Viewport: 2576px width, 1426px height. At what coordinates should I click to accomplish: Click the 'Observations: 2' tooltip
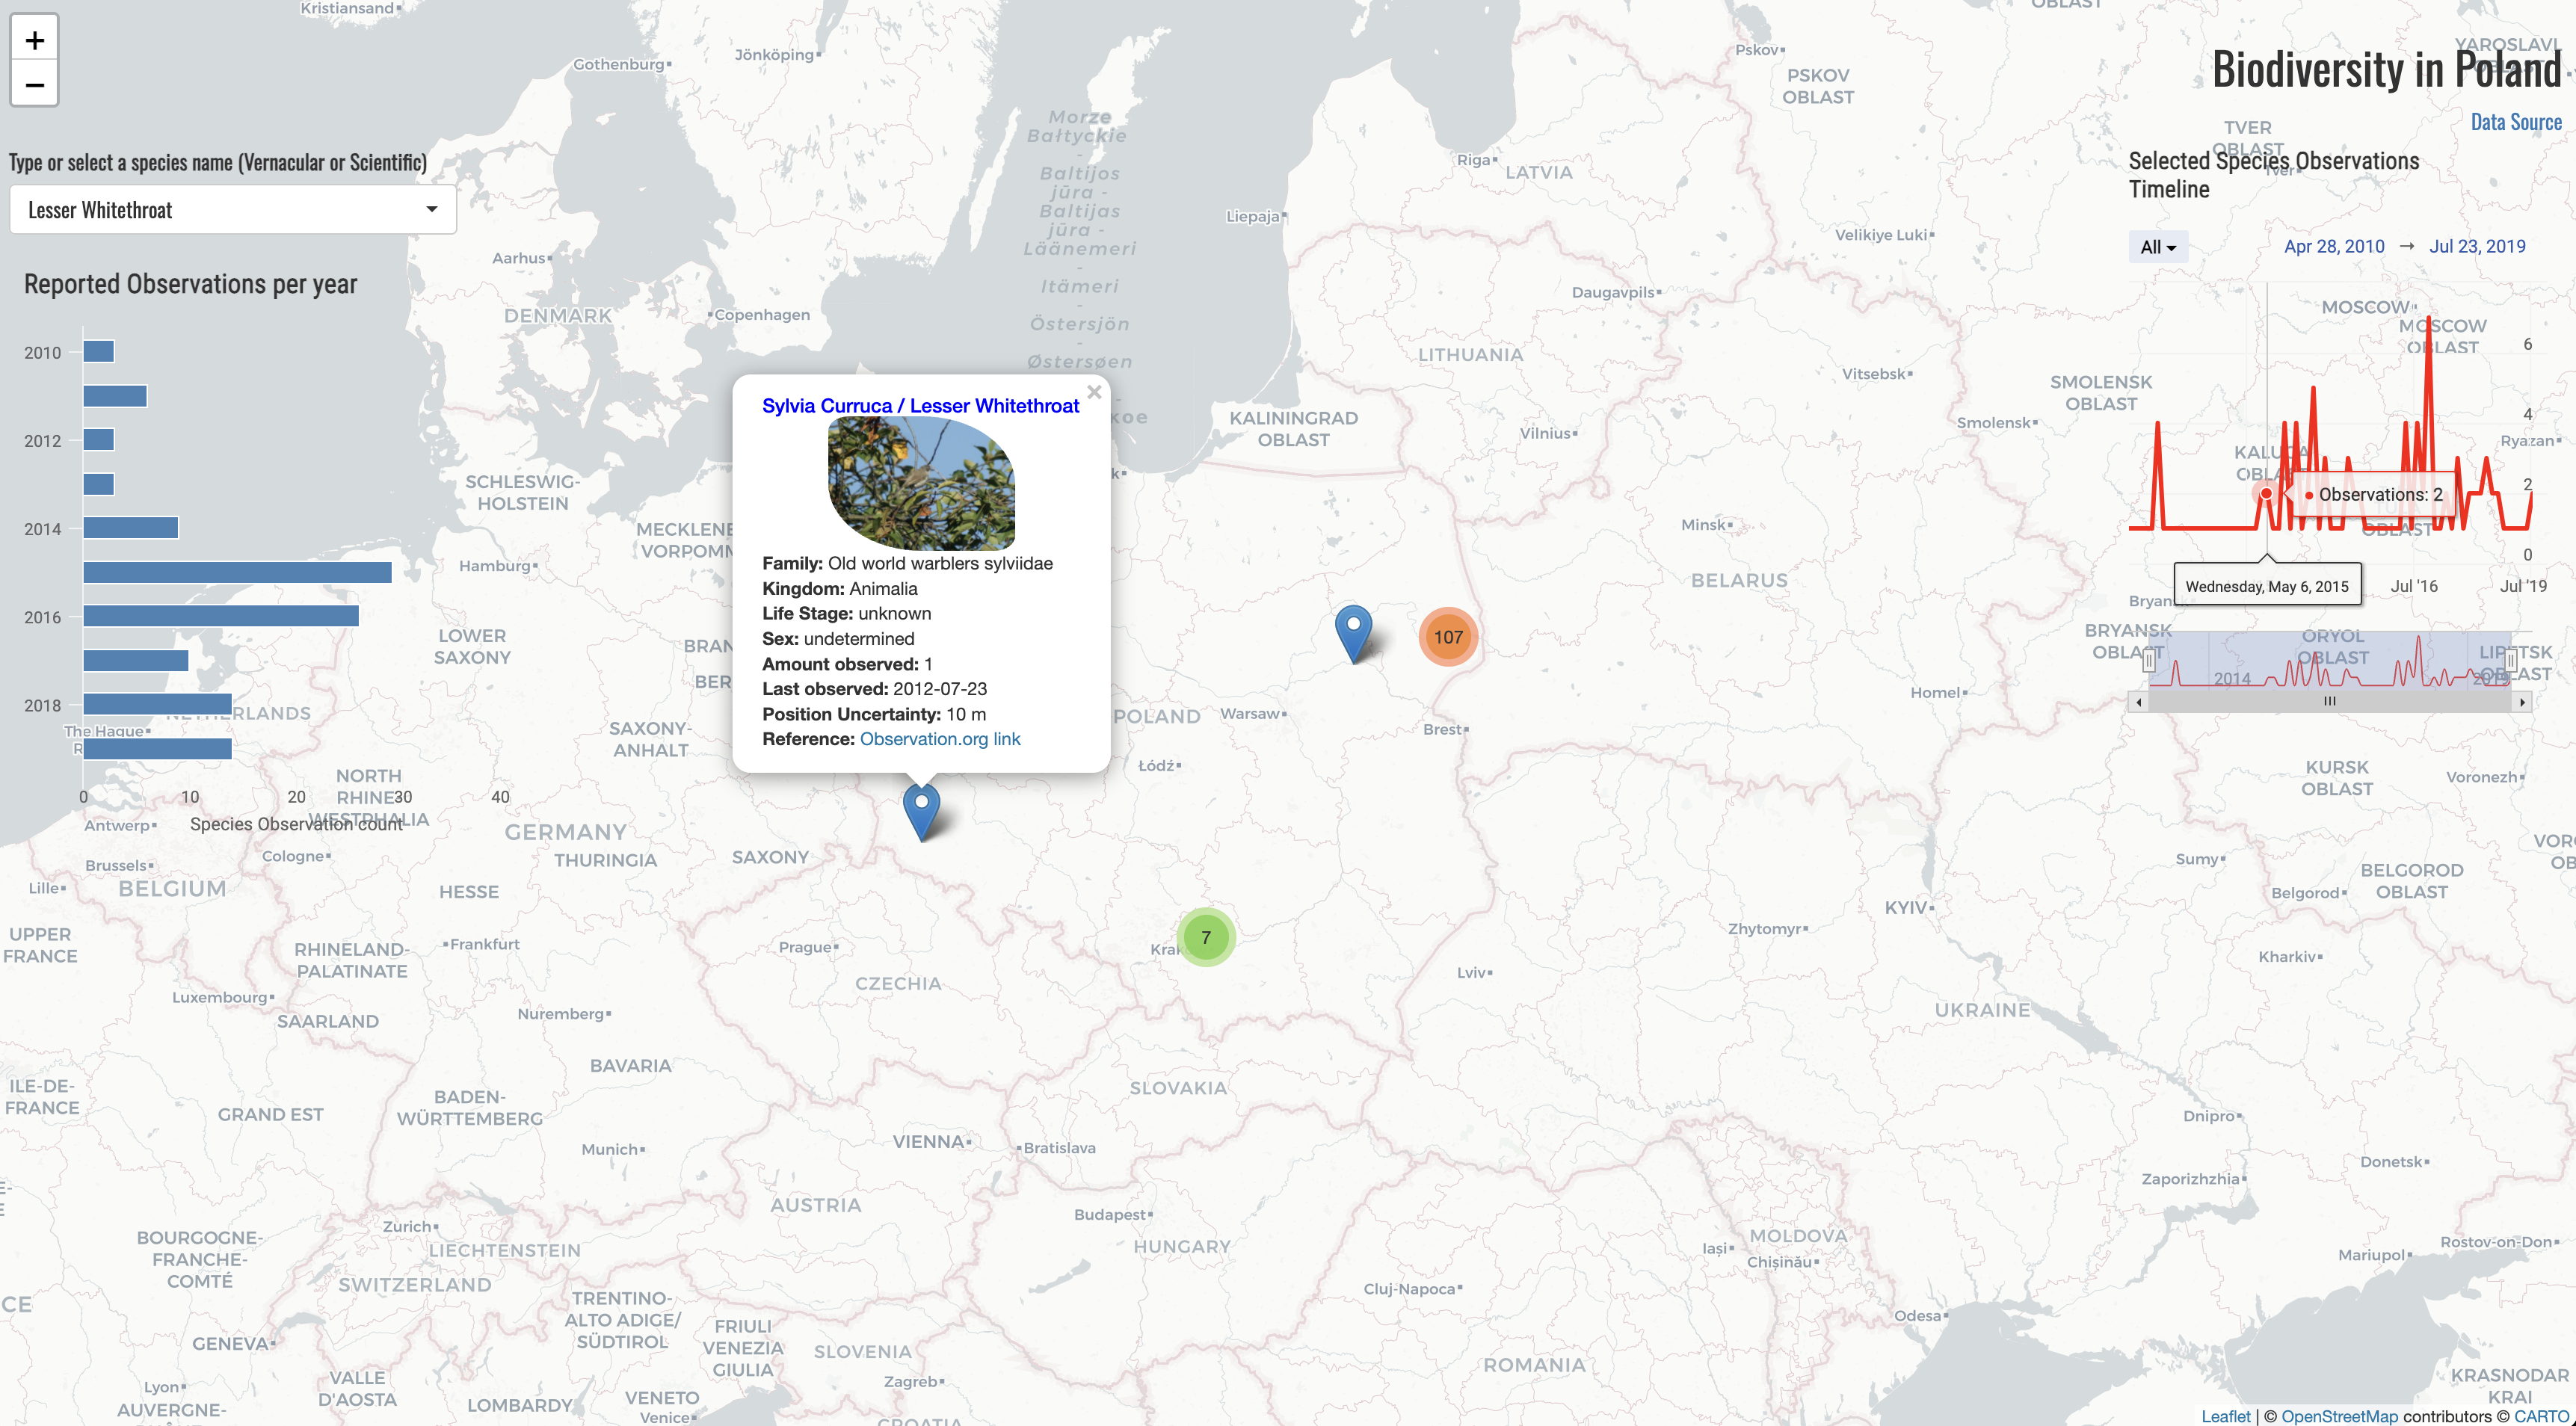point(2375,495)
